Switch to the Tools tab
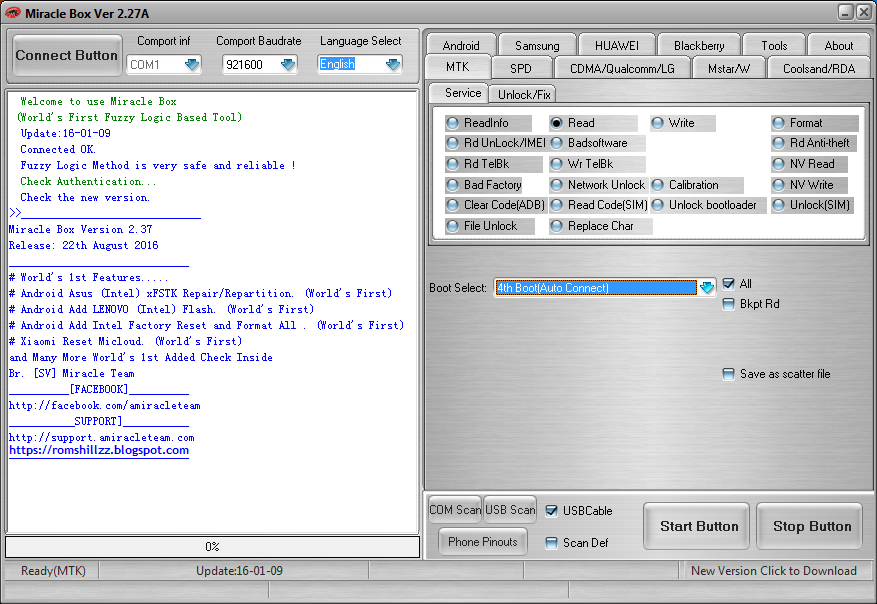The height and width of the screenshot is (604, 877). [x=774, y=45]
